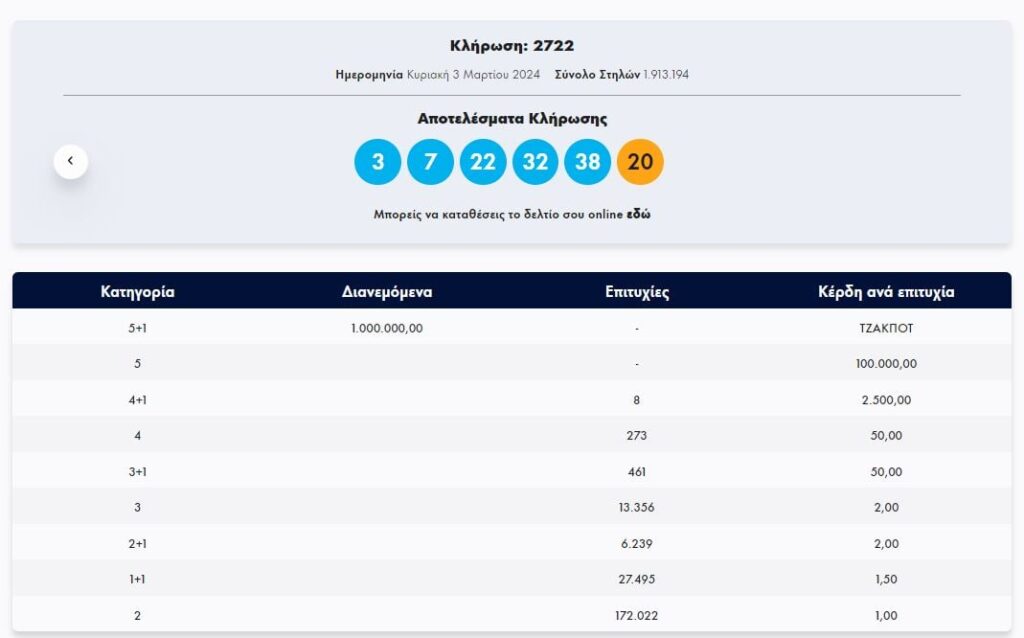The height and width of the screenshot is (638, 1024).
Task: Click the 'Κλήρωση: 2722' draw title
Action: coord(512,46)
